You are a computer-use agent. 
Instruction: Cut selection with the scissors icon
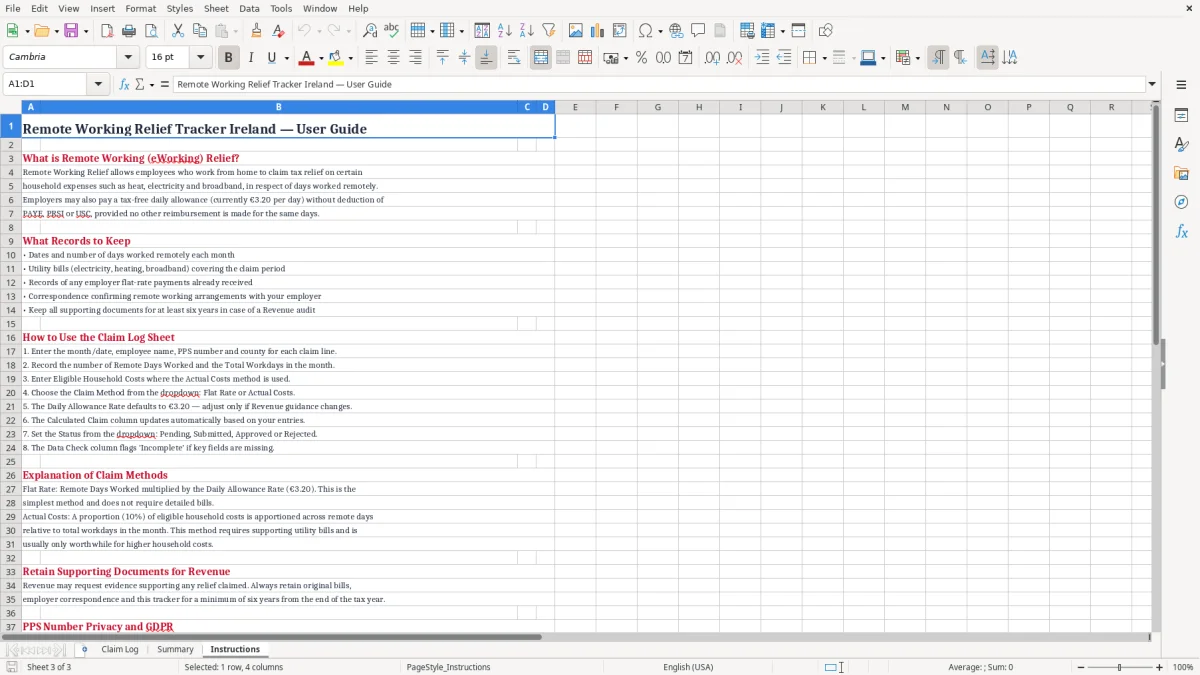pos(177,31)
